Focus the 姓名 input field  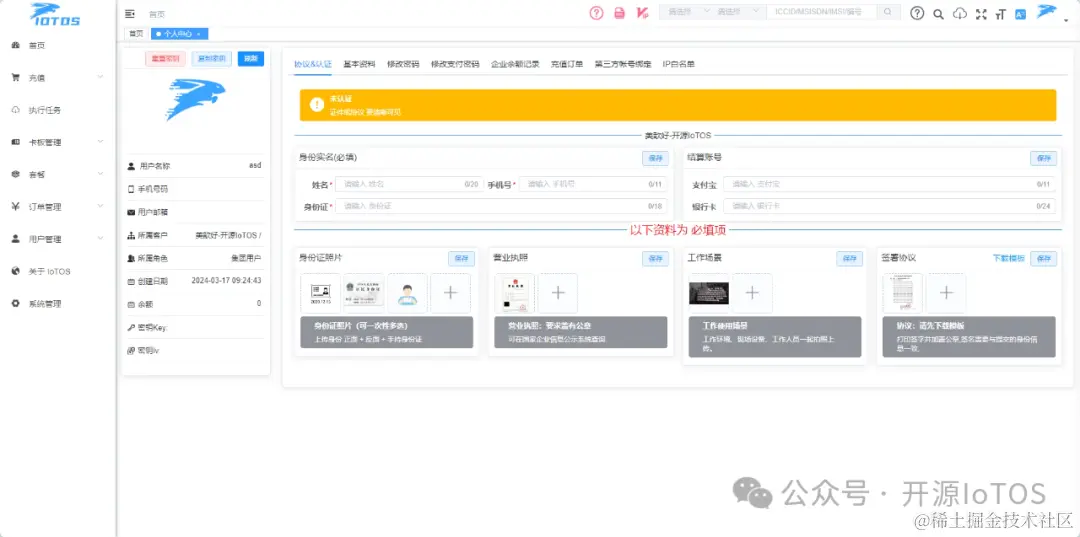click(409, 185)
